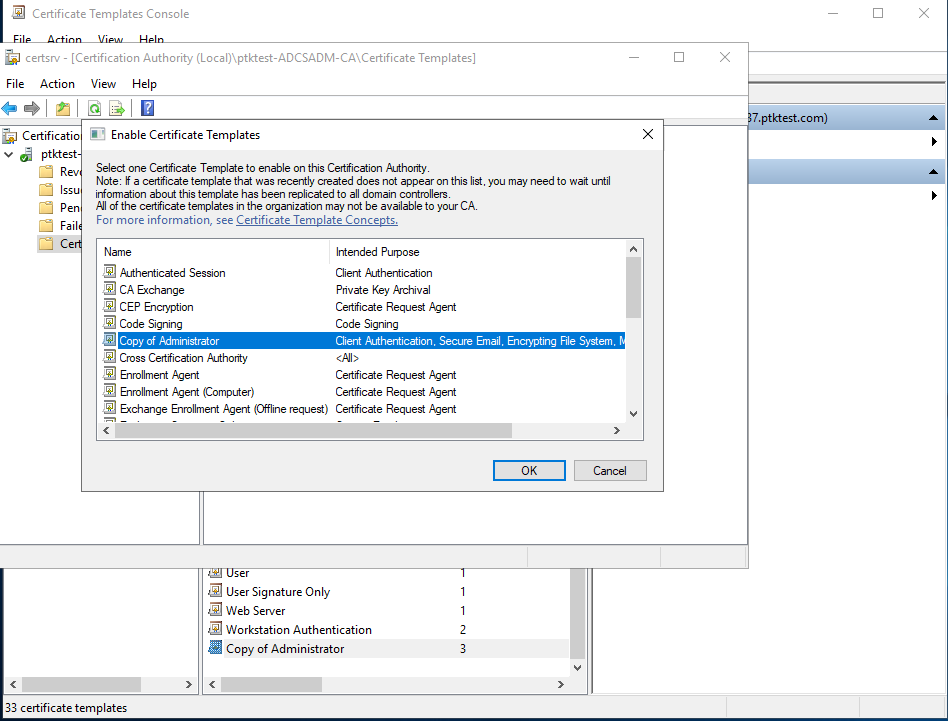Open the View menu in certsrv window

103,84
